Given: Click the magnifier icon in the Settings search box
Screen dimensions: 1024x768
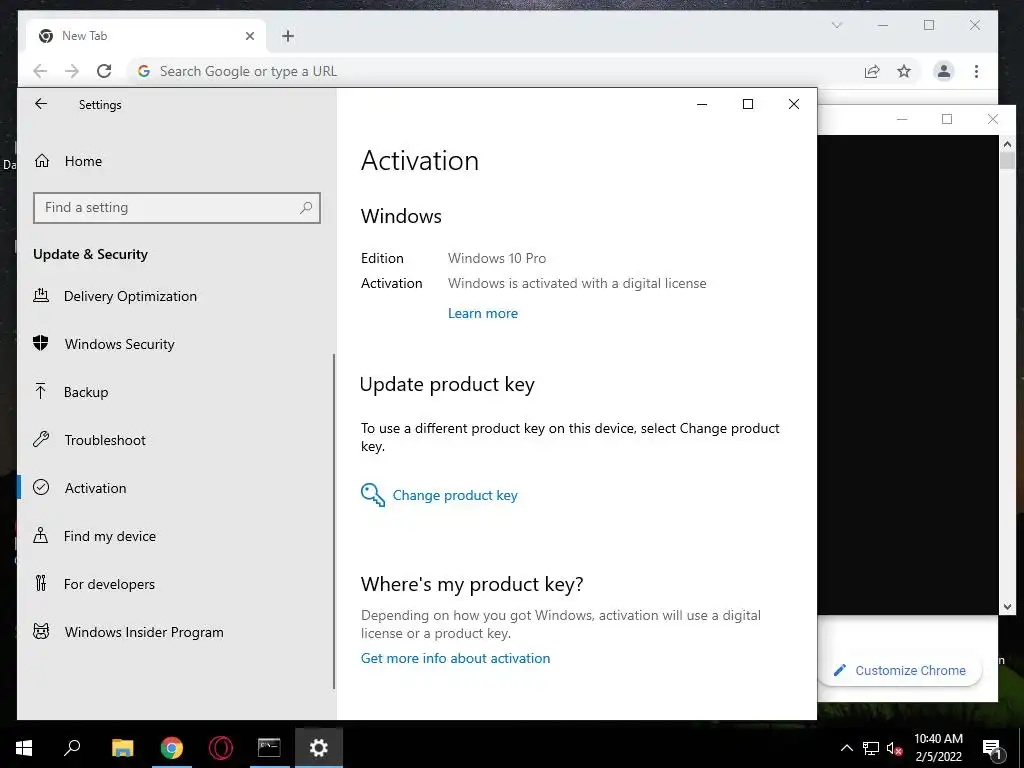Looking at the screenshot, I should [x=306, y=208].
